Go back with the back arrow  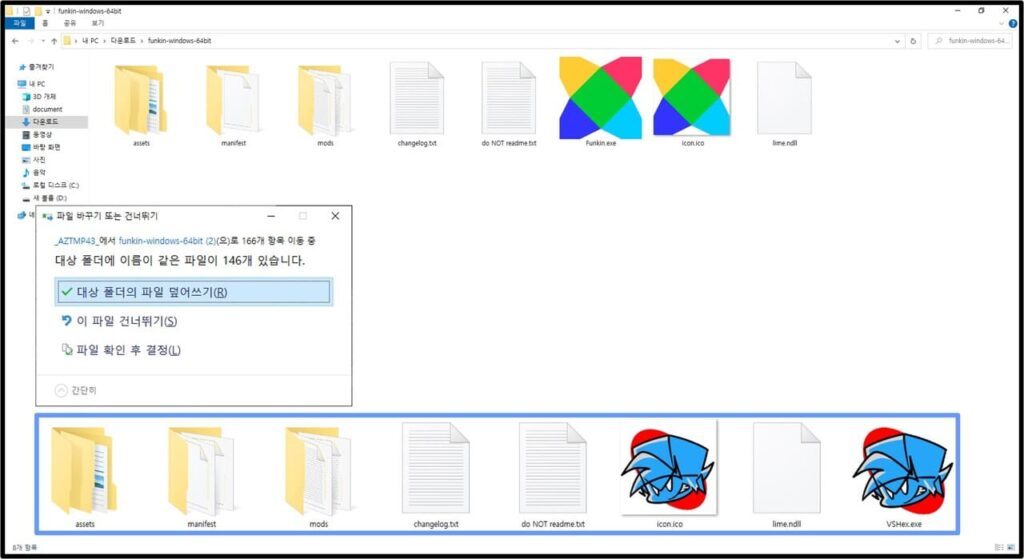tap(16, 40)
